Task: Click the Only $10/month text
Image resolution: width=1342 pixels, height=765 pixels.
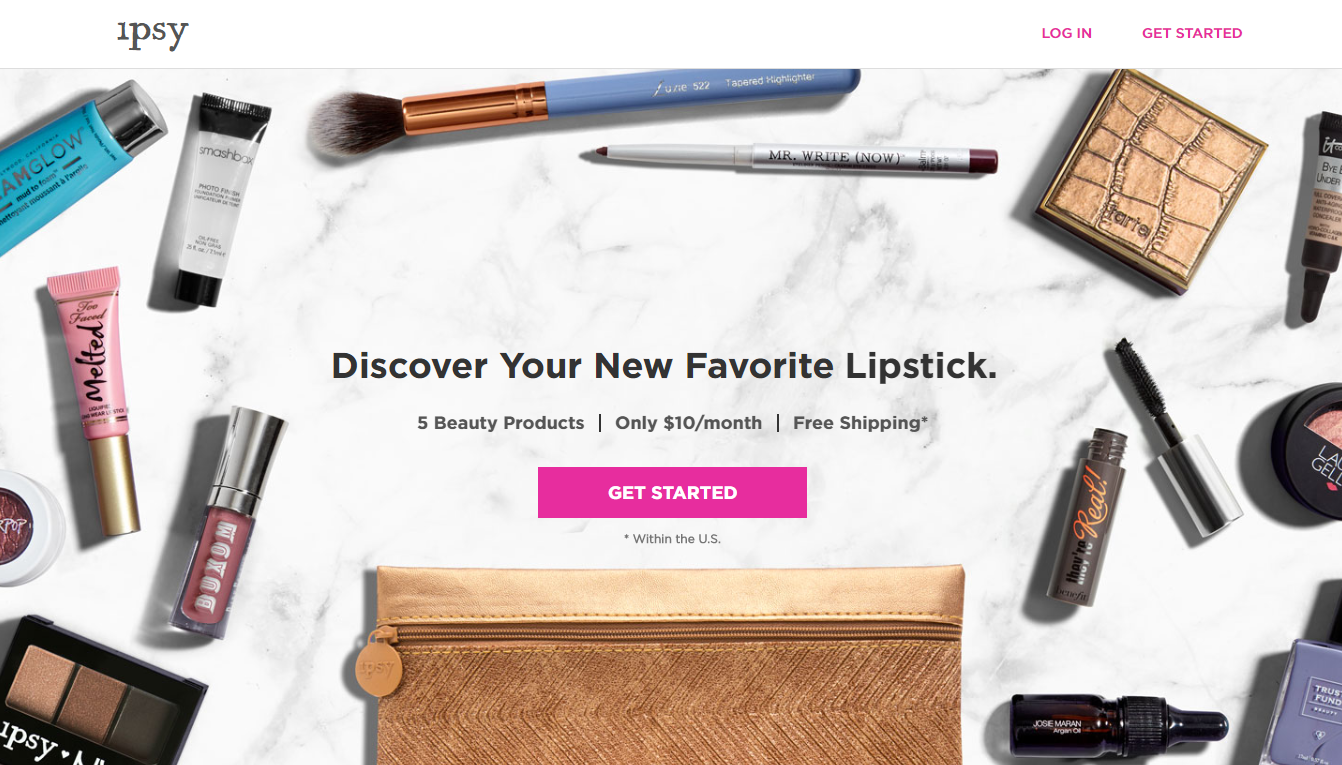Action: coord(688,423)
